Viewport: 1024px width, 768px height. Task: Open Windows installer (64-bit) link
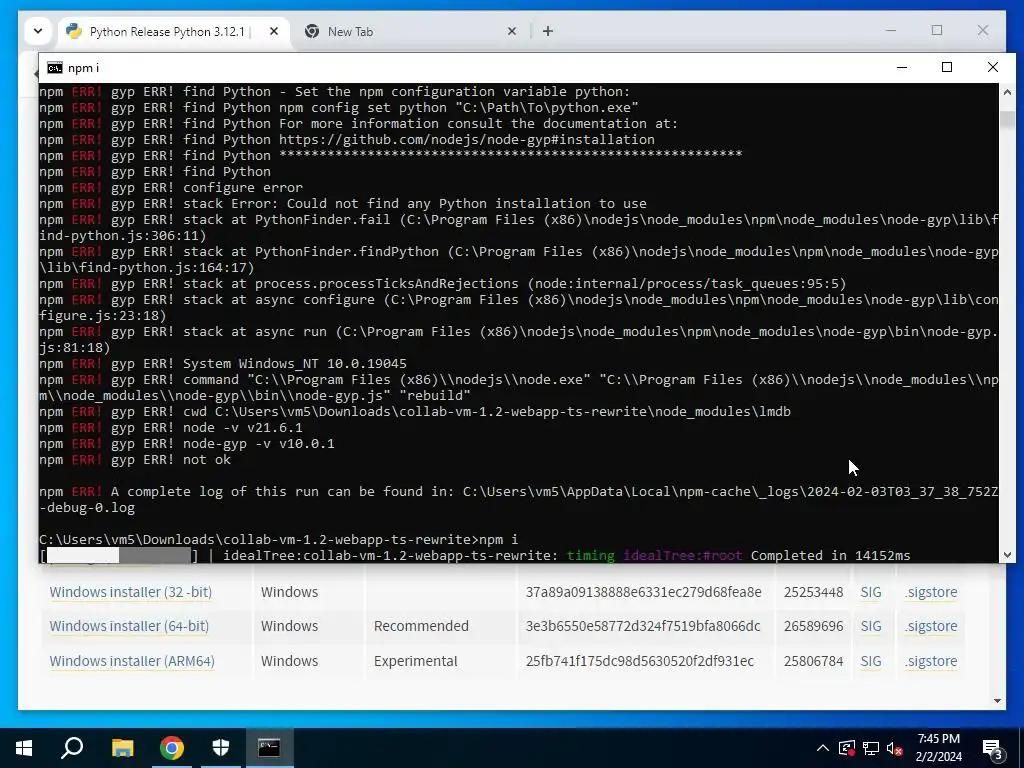[129, 626]
